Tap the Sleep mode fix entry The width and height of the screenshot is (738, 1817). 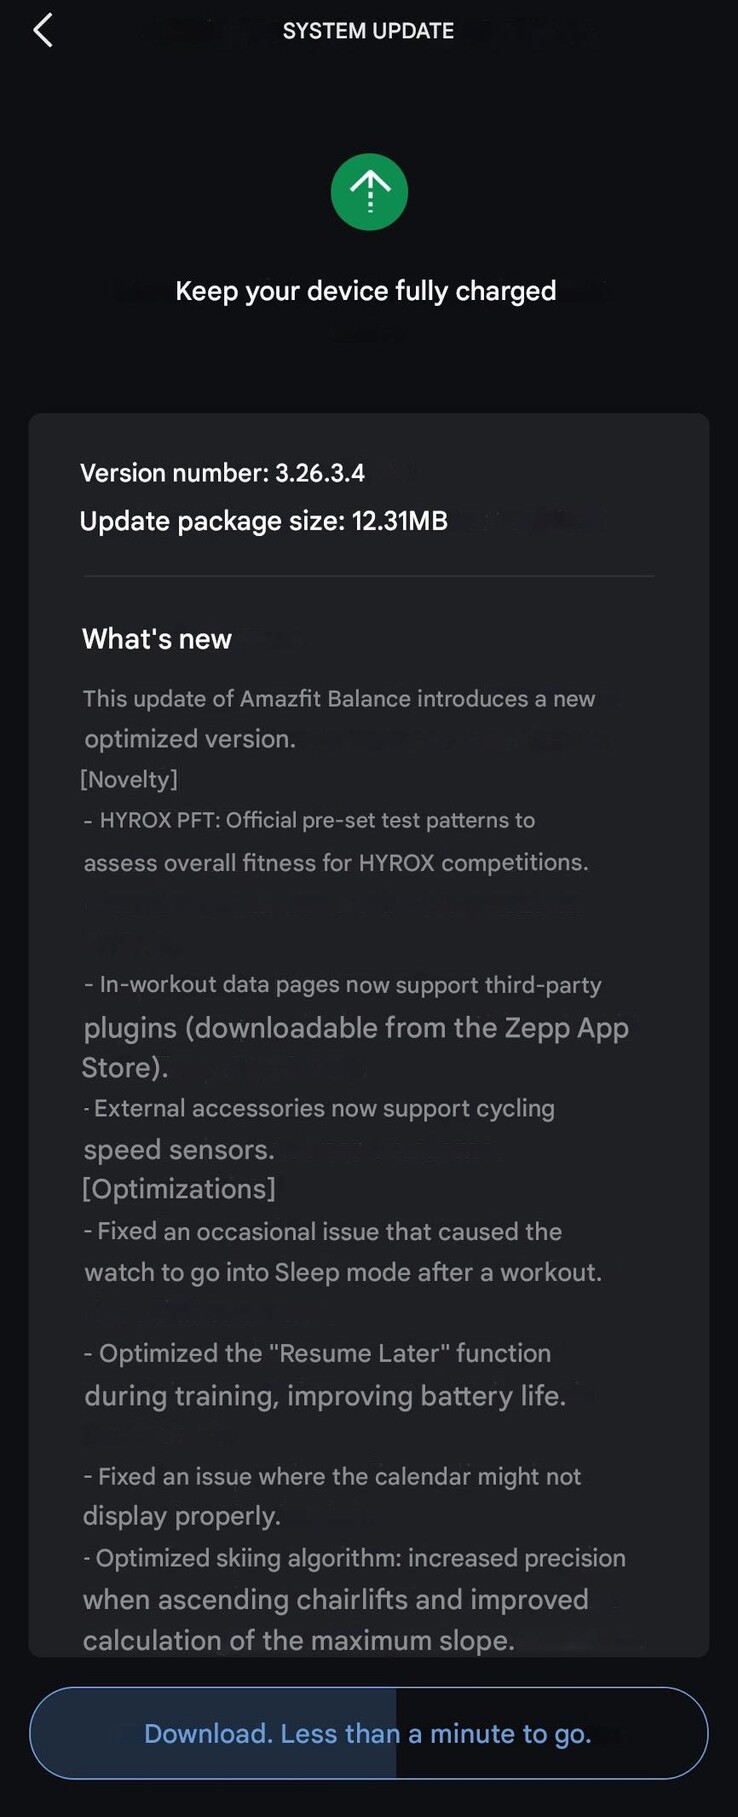point(342,1252)
